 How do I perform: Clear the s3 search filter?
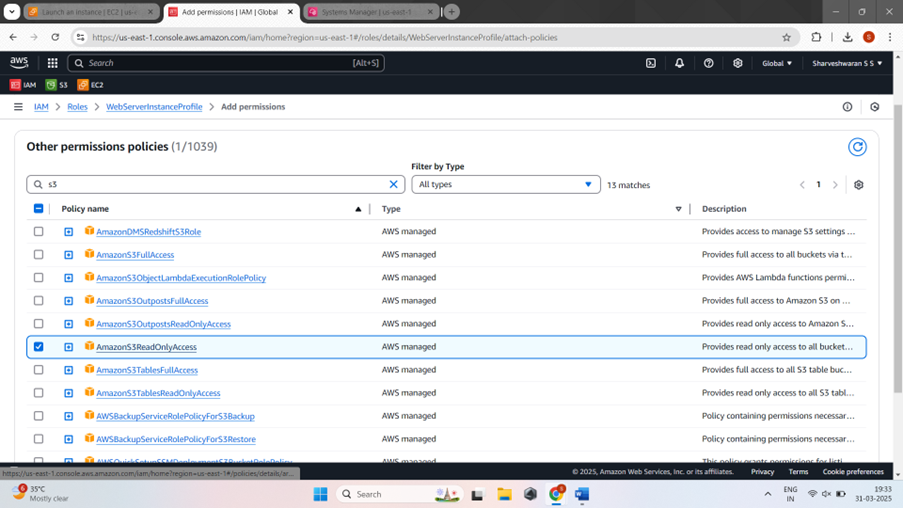[x=393, y=184]
